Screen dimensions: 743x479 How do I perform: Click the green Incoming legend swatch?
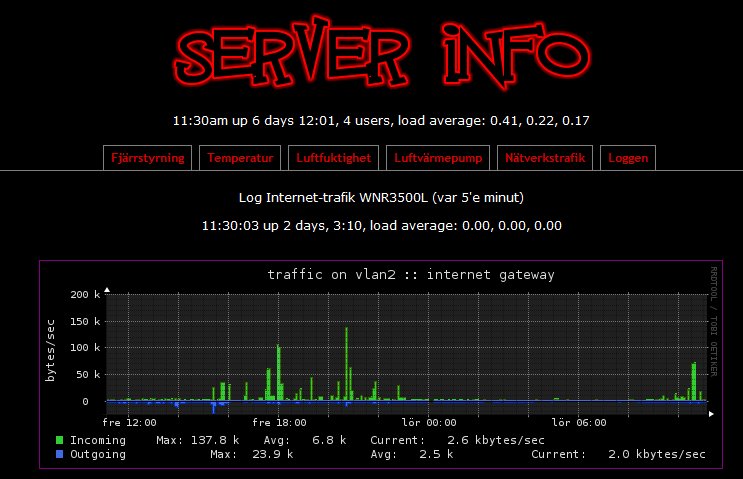[x=59, y=440]
